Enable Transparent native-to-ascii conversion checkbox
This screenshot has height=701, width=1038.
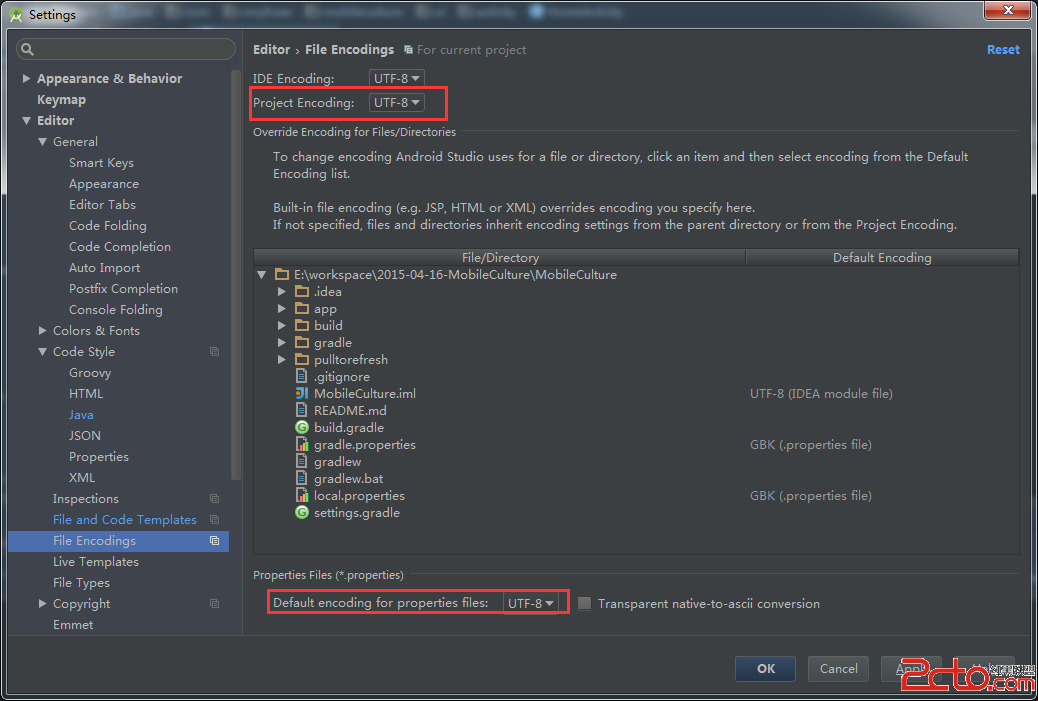click(x=584, y=603)
